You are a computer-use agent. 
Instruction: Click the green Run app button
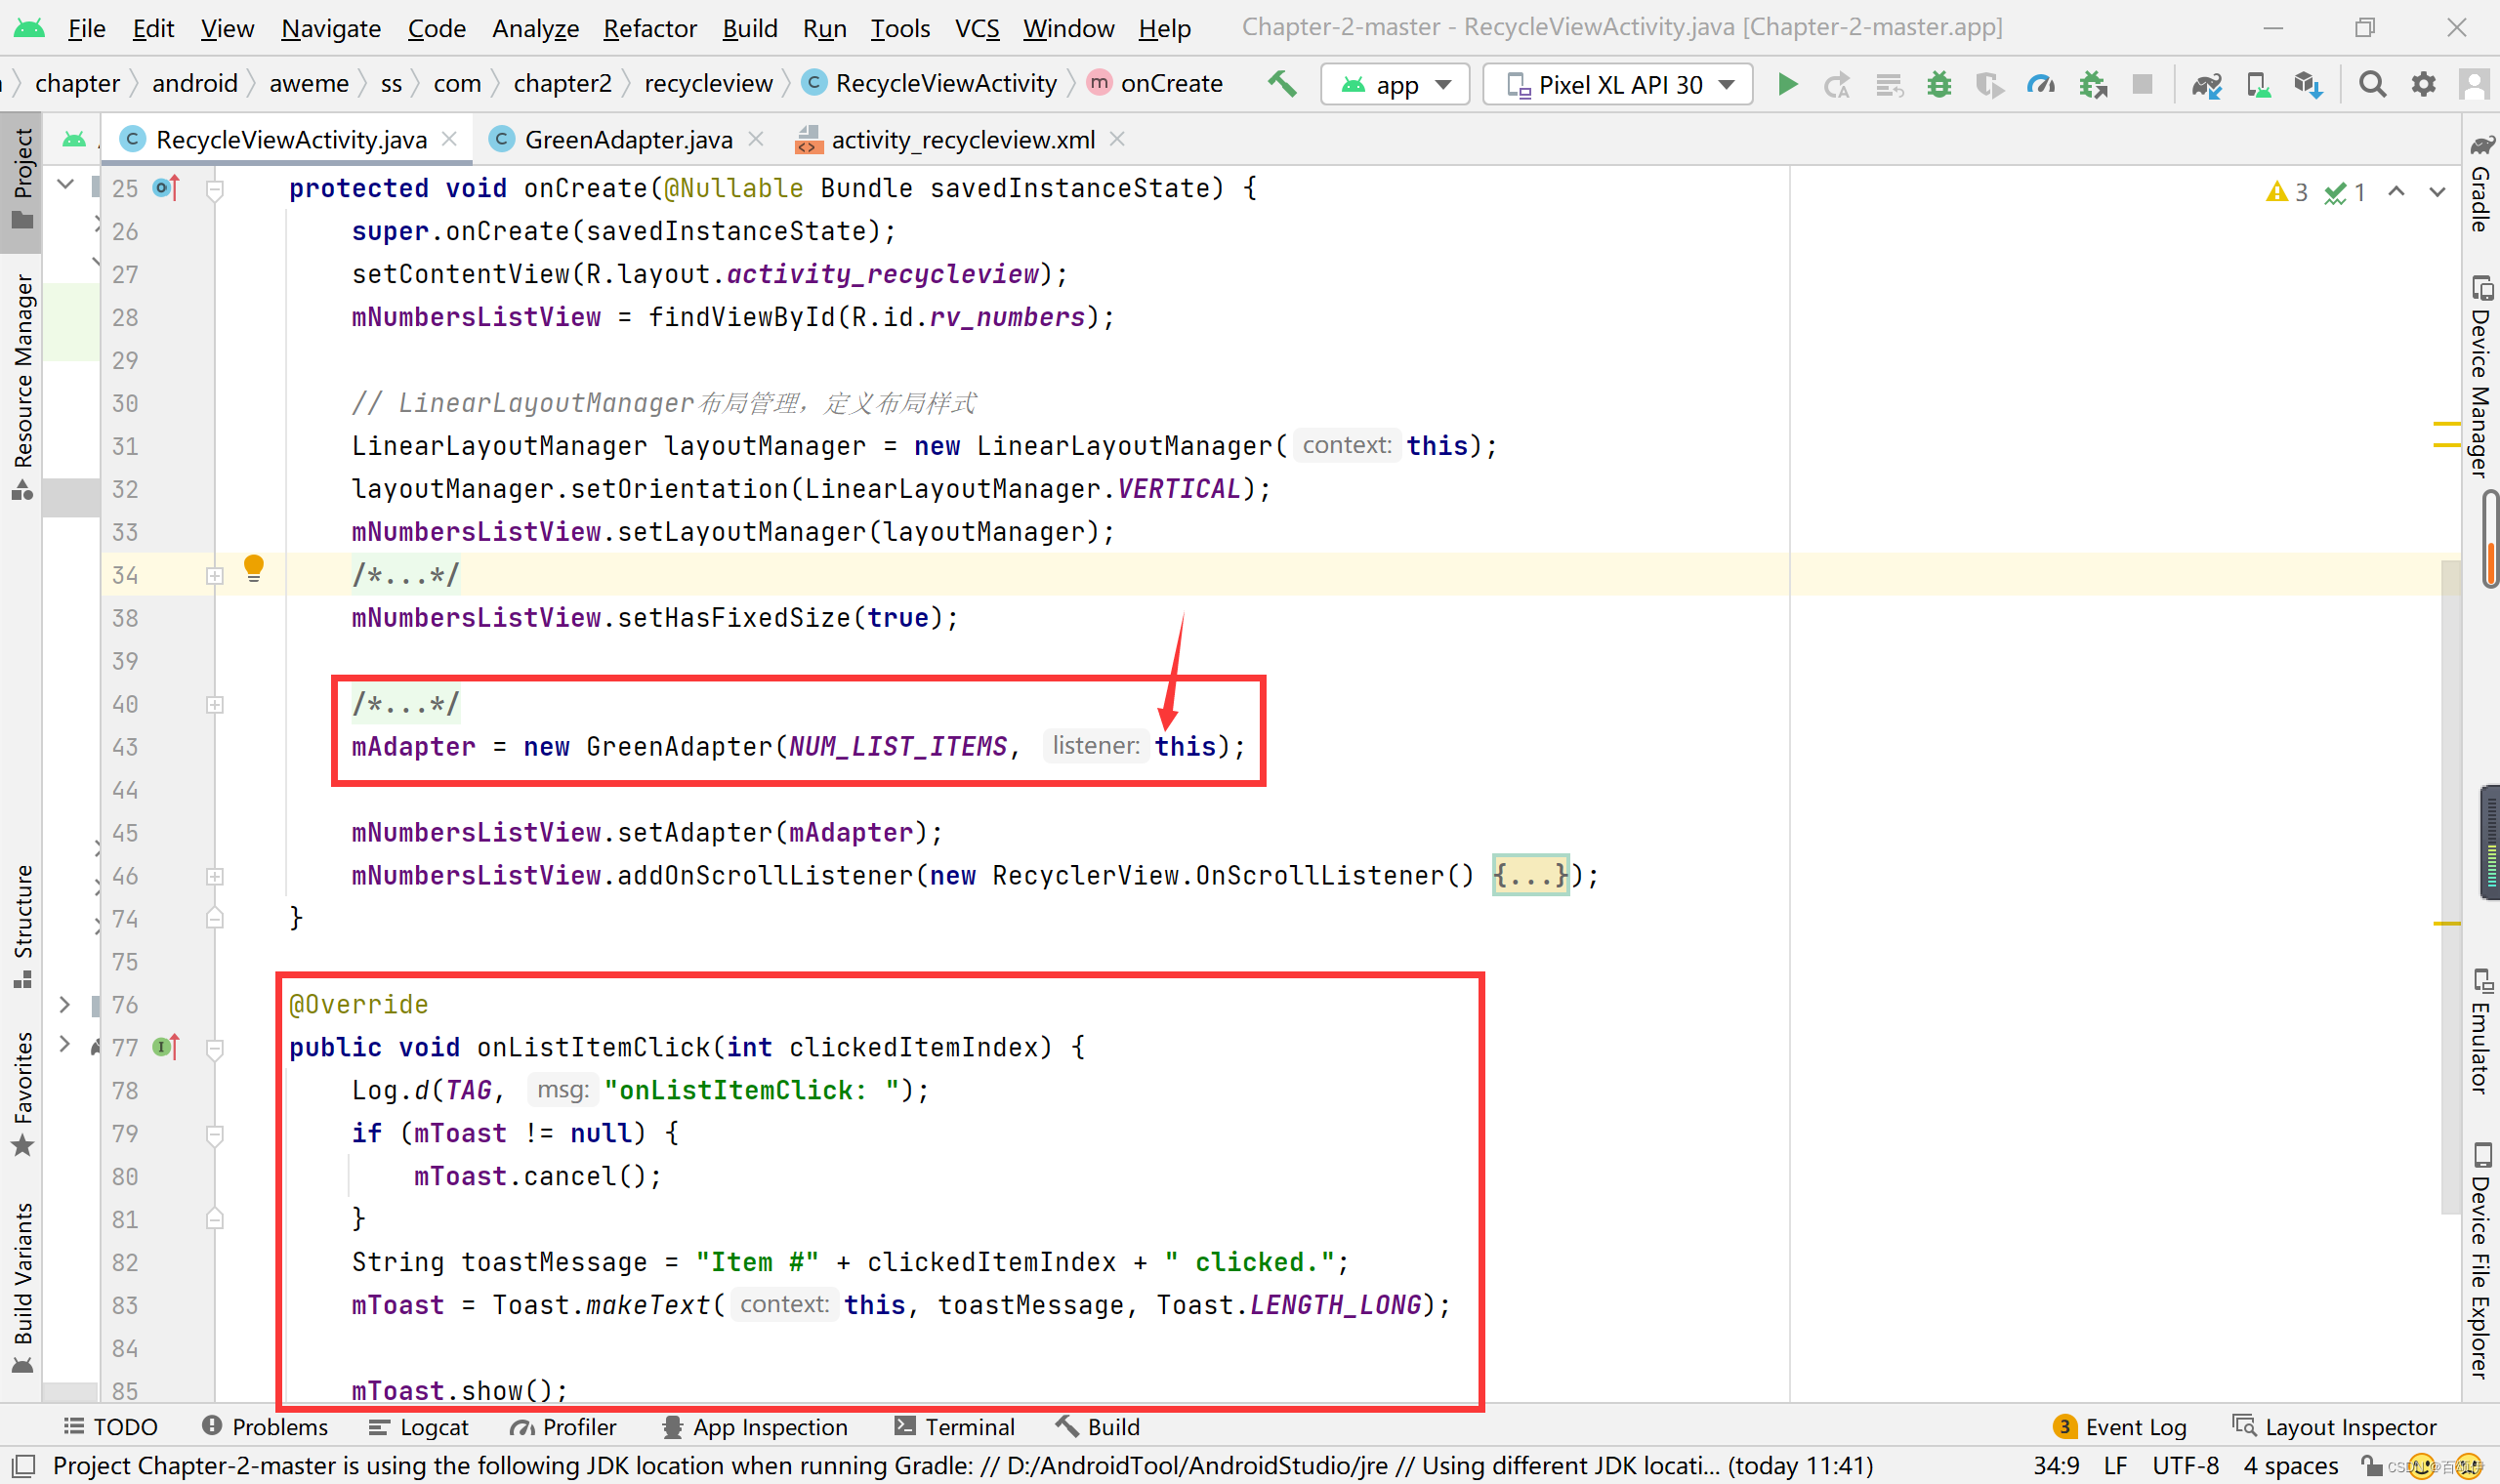coord(1787,85)
